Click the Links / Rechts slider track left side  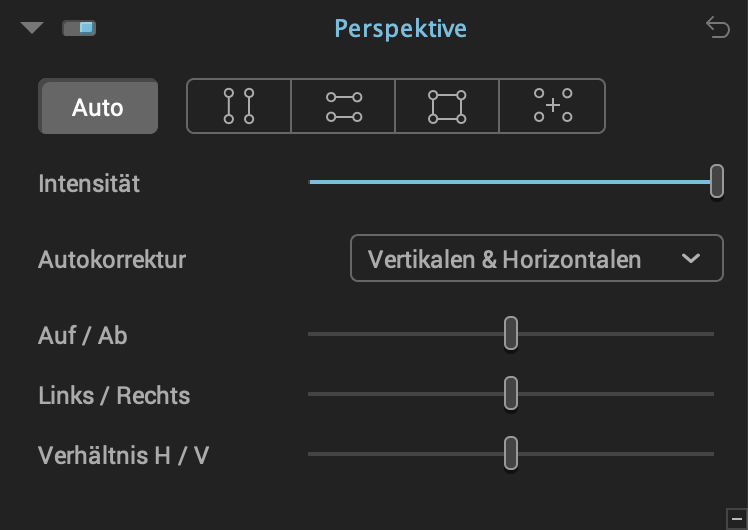pos(405,394)
